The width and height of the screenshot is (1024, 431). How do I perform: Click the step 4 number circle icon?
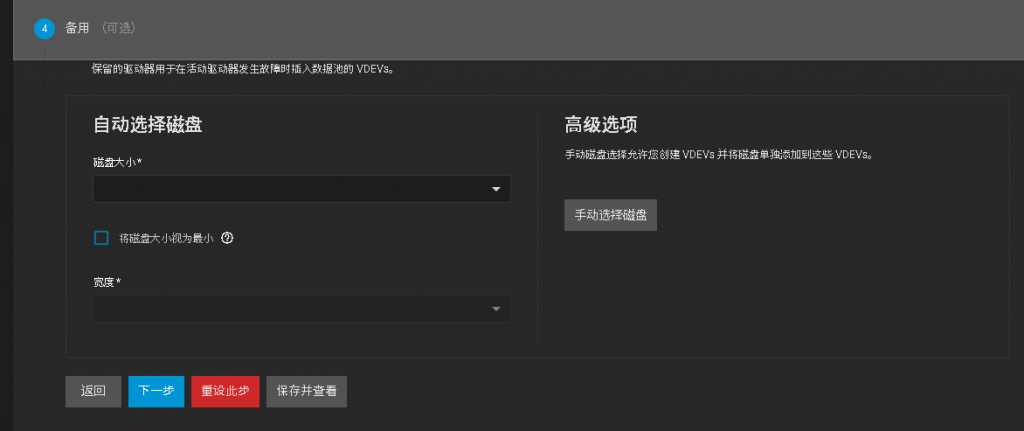tap(45, 29)
